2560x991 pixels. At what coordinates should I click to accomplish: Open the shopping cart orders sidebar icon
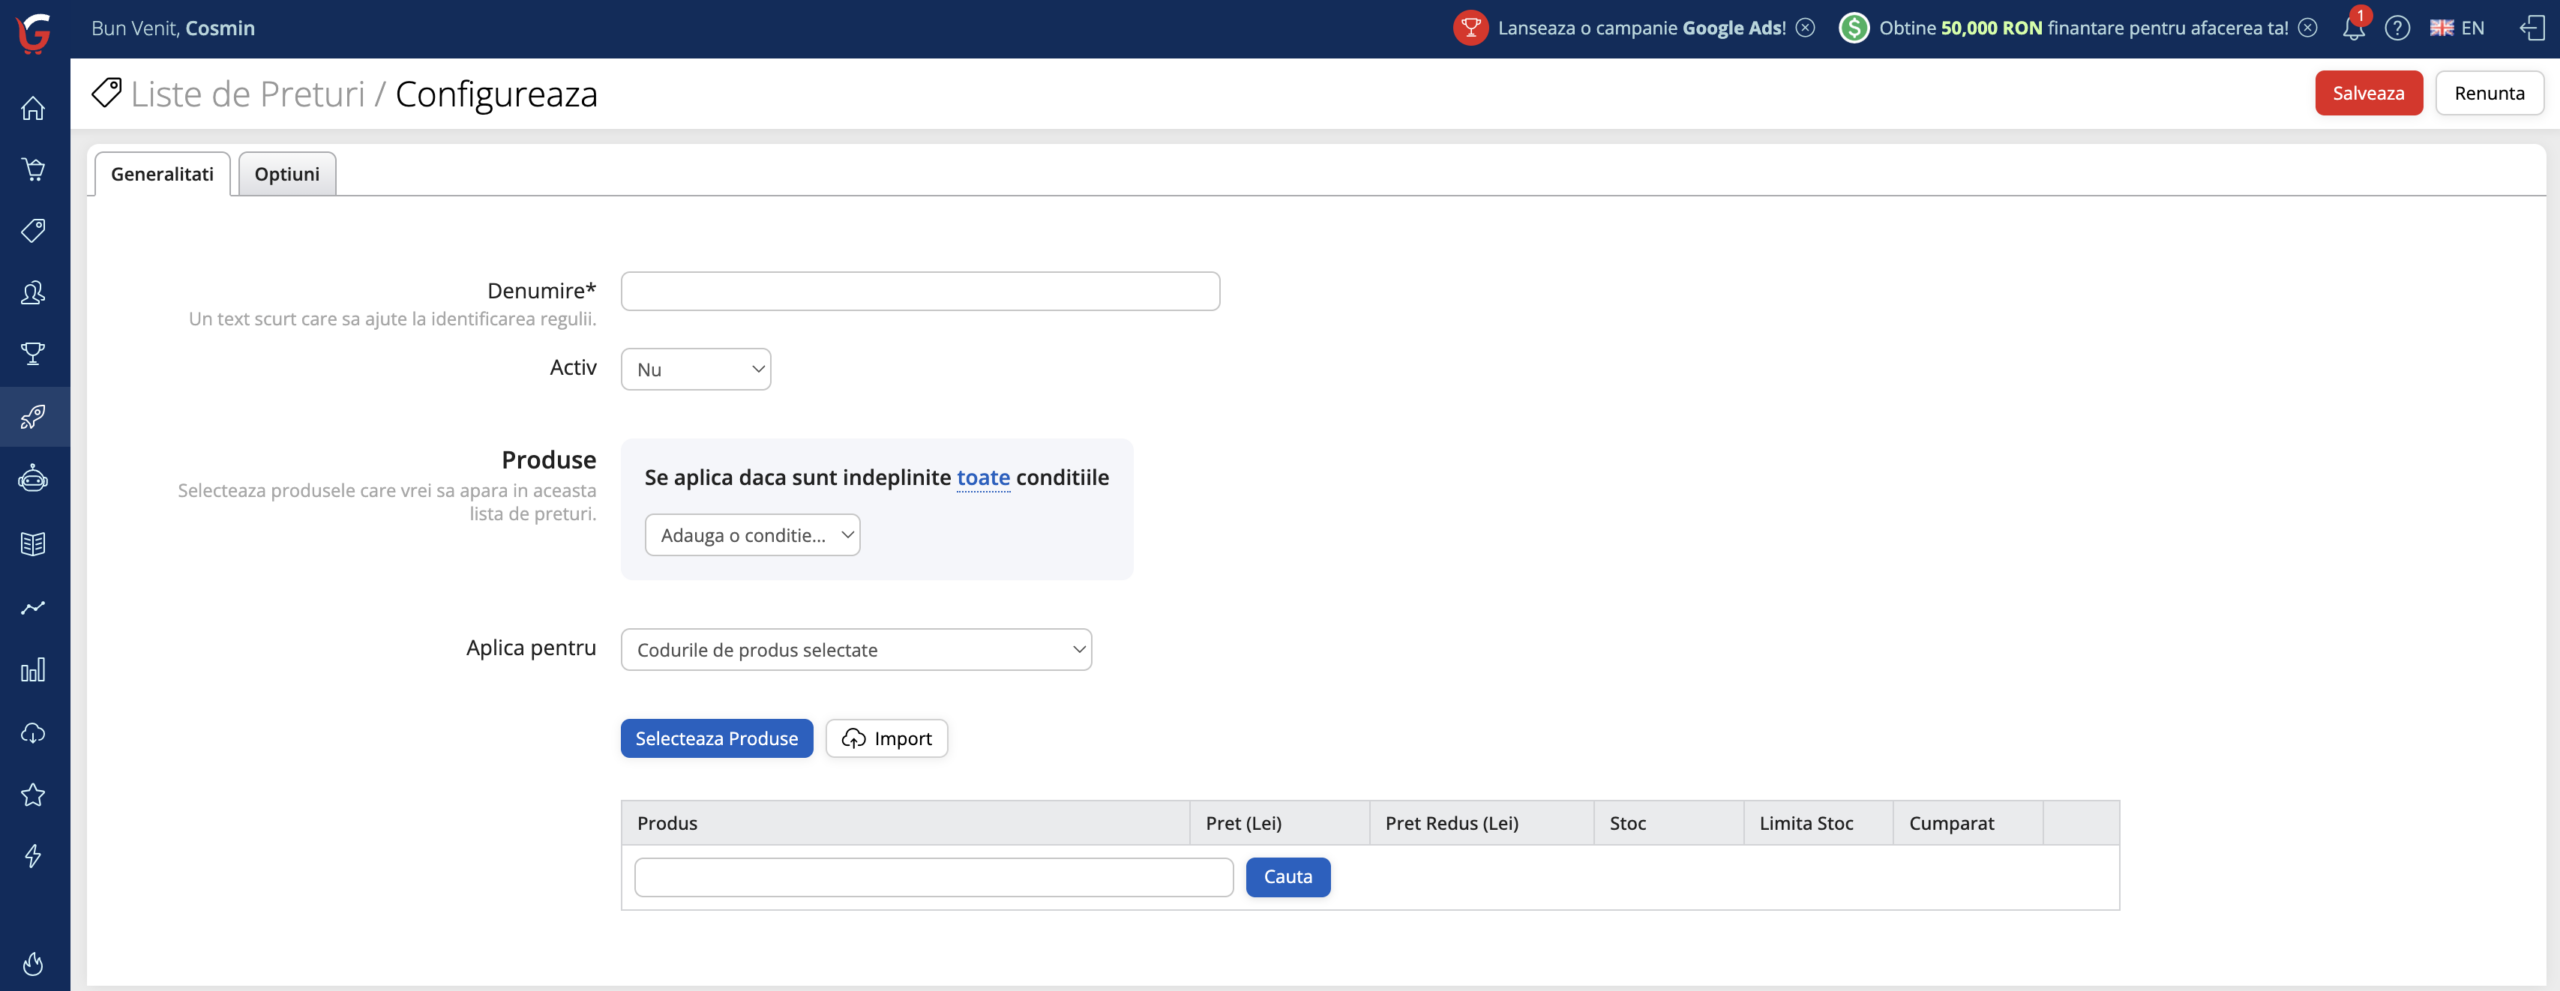tap(33, 169)
